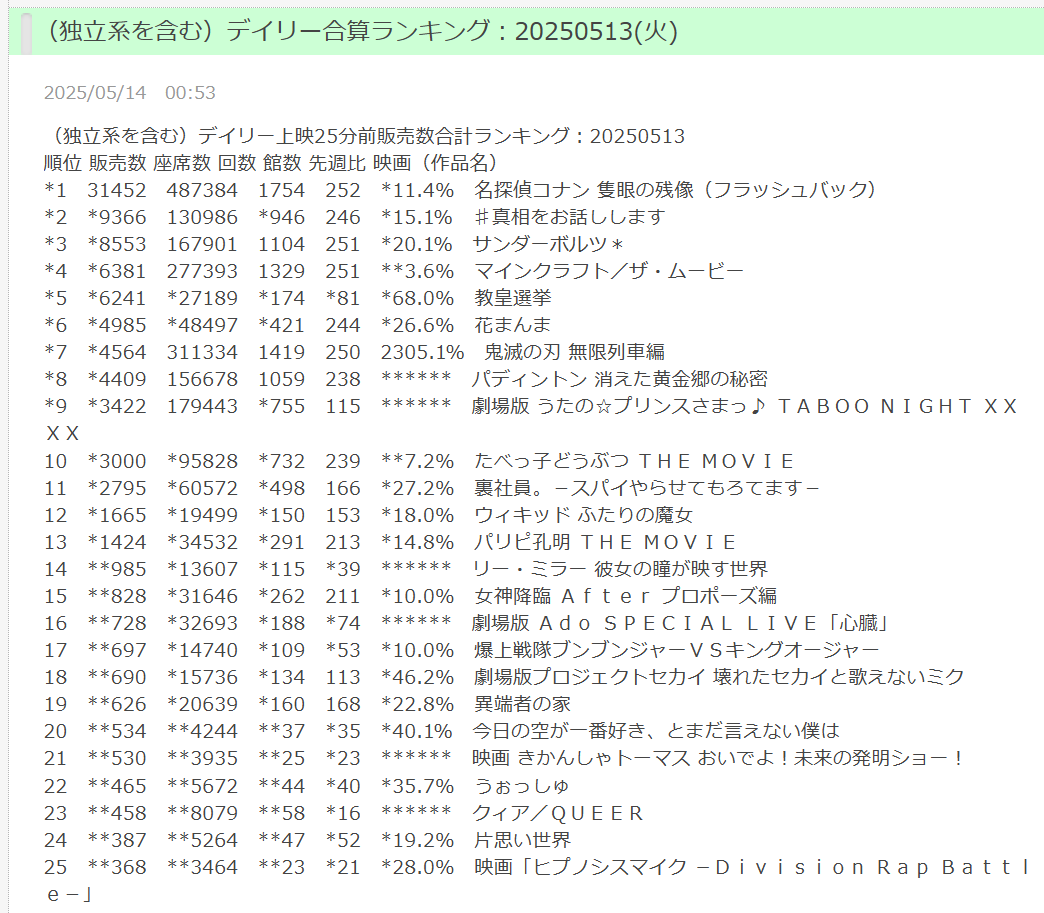The image size is (1044, 913).
Task: Select the percentage "*68.0%"
Action: (417, 298)
